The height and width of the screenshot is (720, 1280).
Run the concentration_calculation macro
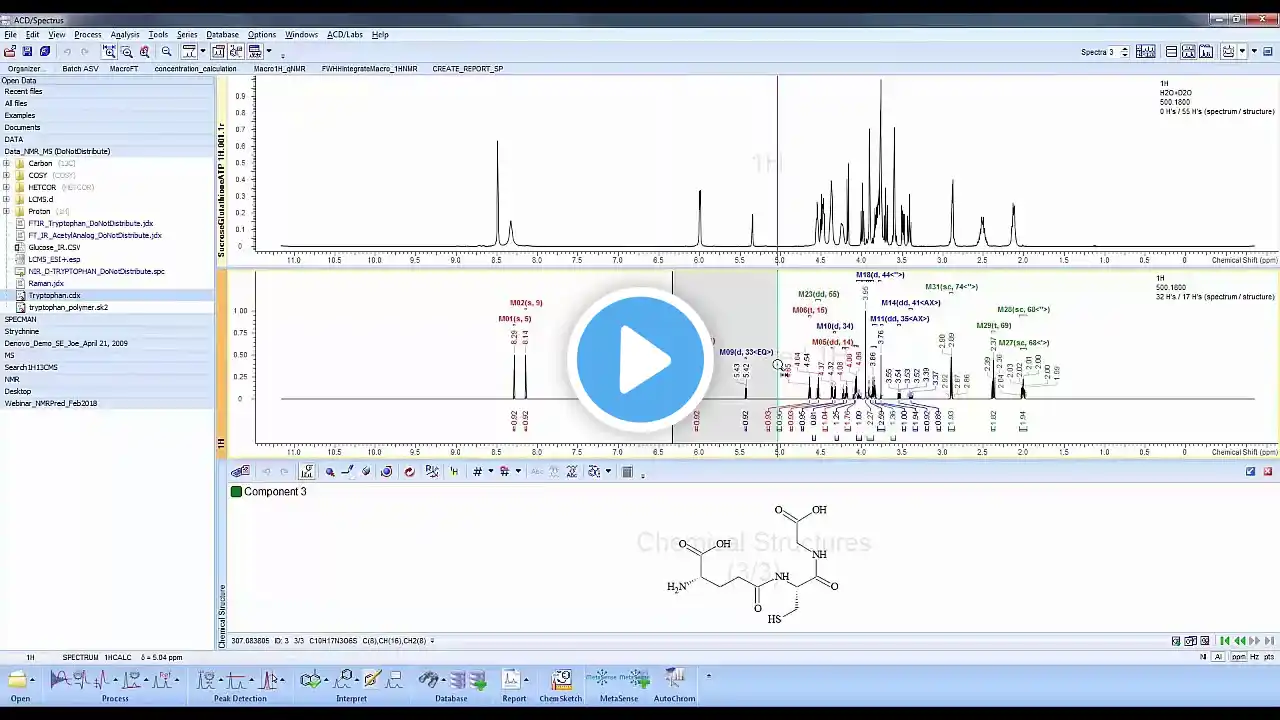click(196, 69)
